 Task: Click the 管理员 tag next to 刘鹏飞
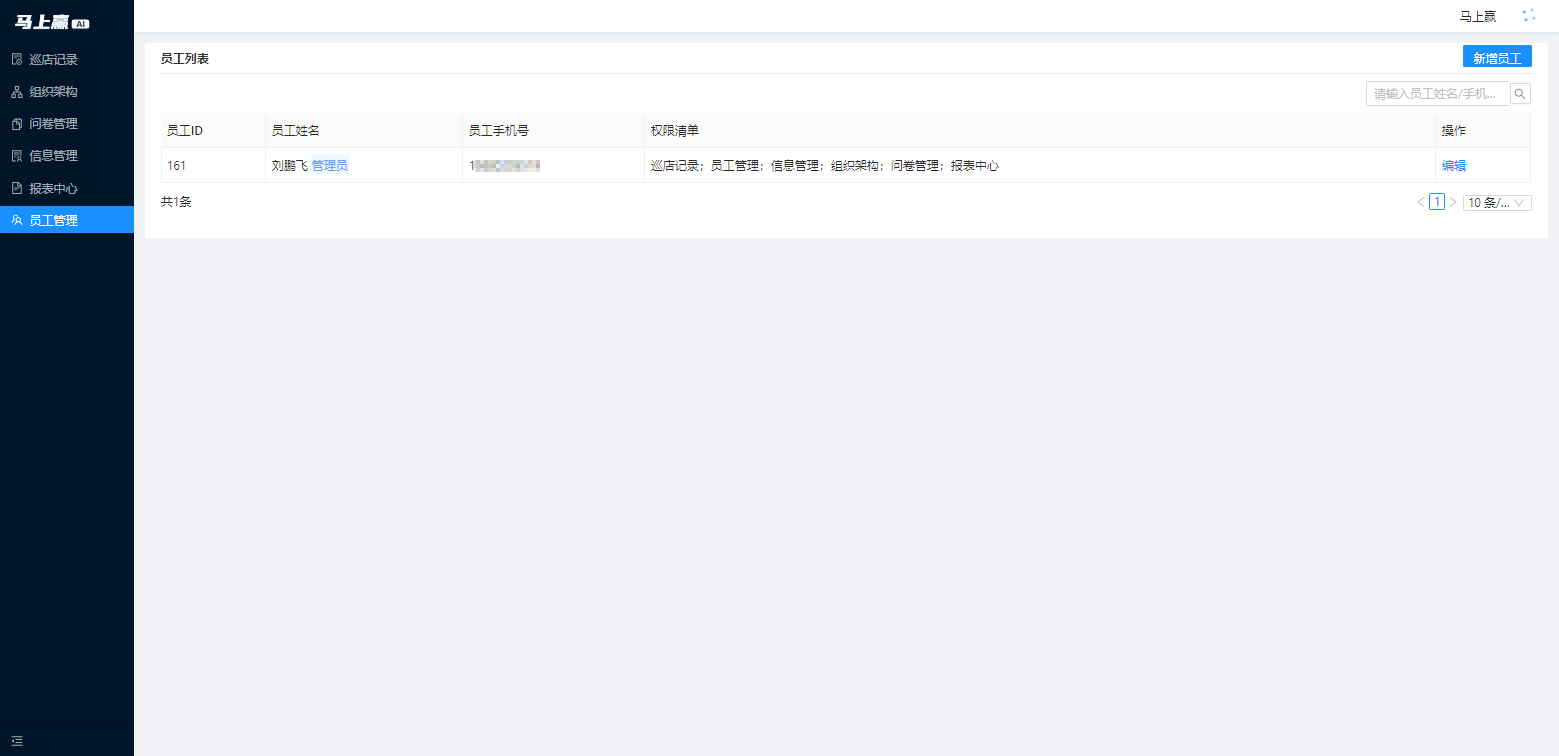click(330, 166)
